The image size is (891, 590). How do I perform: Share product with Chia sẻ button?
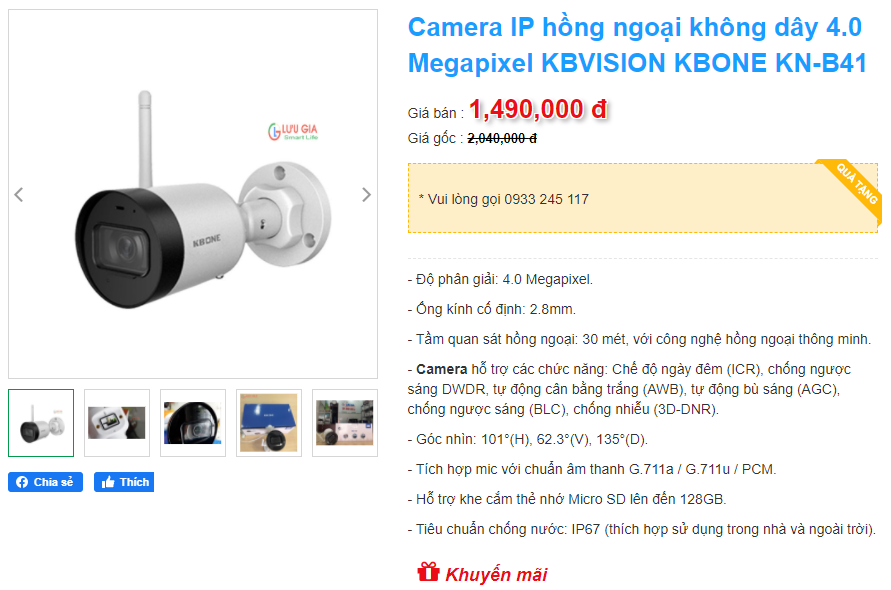click(x=45, y=482)
